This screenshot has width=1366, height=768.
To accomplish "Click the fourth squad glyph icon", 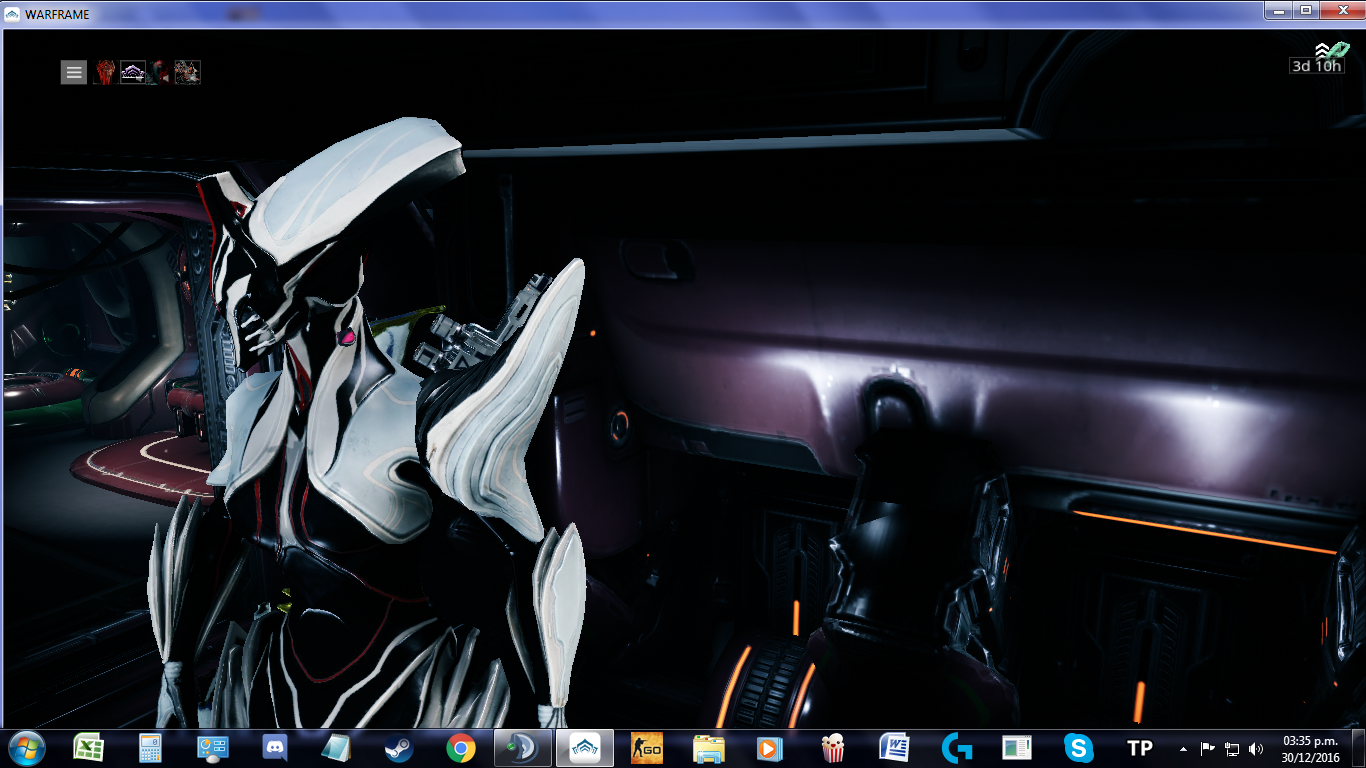I will pyautogui.click(x=188, y=72).
